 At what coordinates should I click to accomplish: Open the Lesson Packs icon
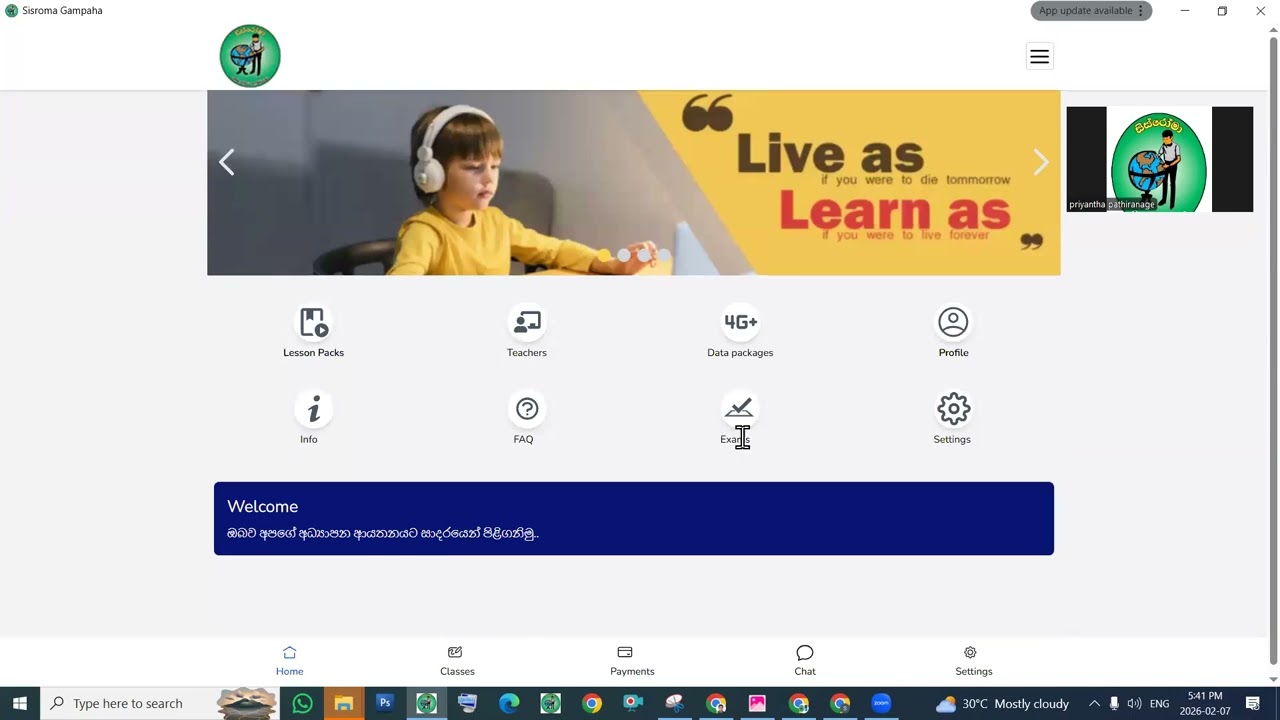tap(313, 322)
